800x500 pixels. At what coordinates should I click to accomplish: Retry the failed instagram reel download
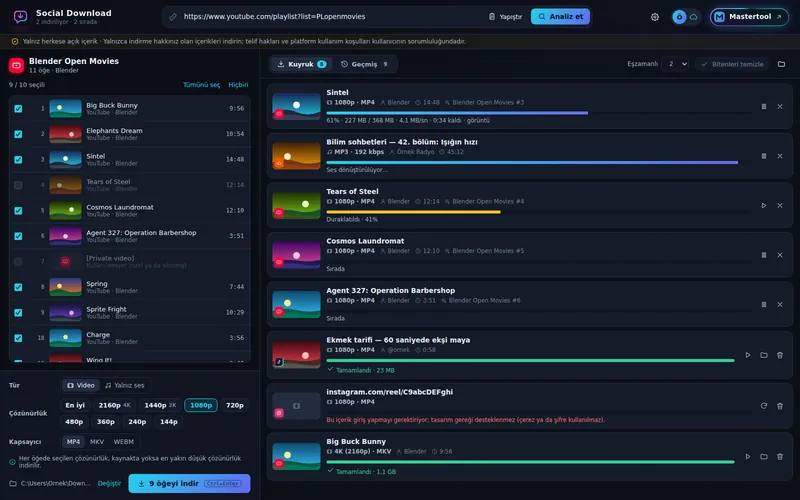click(x=764, y=406)
